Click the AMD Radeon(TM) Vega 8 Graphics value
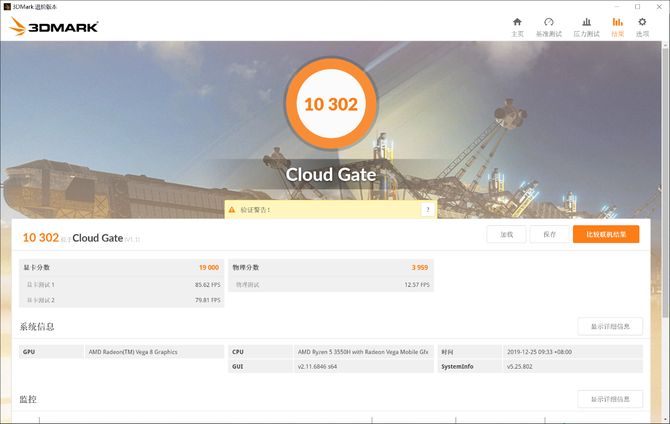 [x=133, y=352]
